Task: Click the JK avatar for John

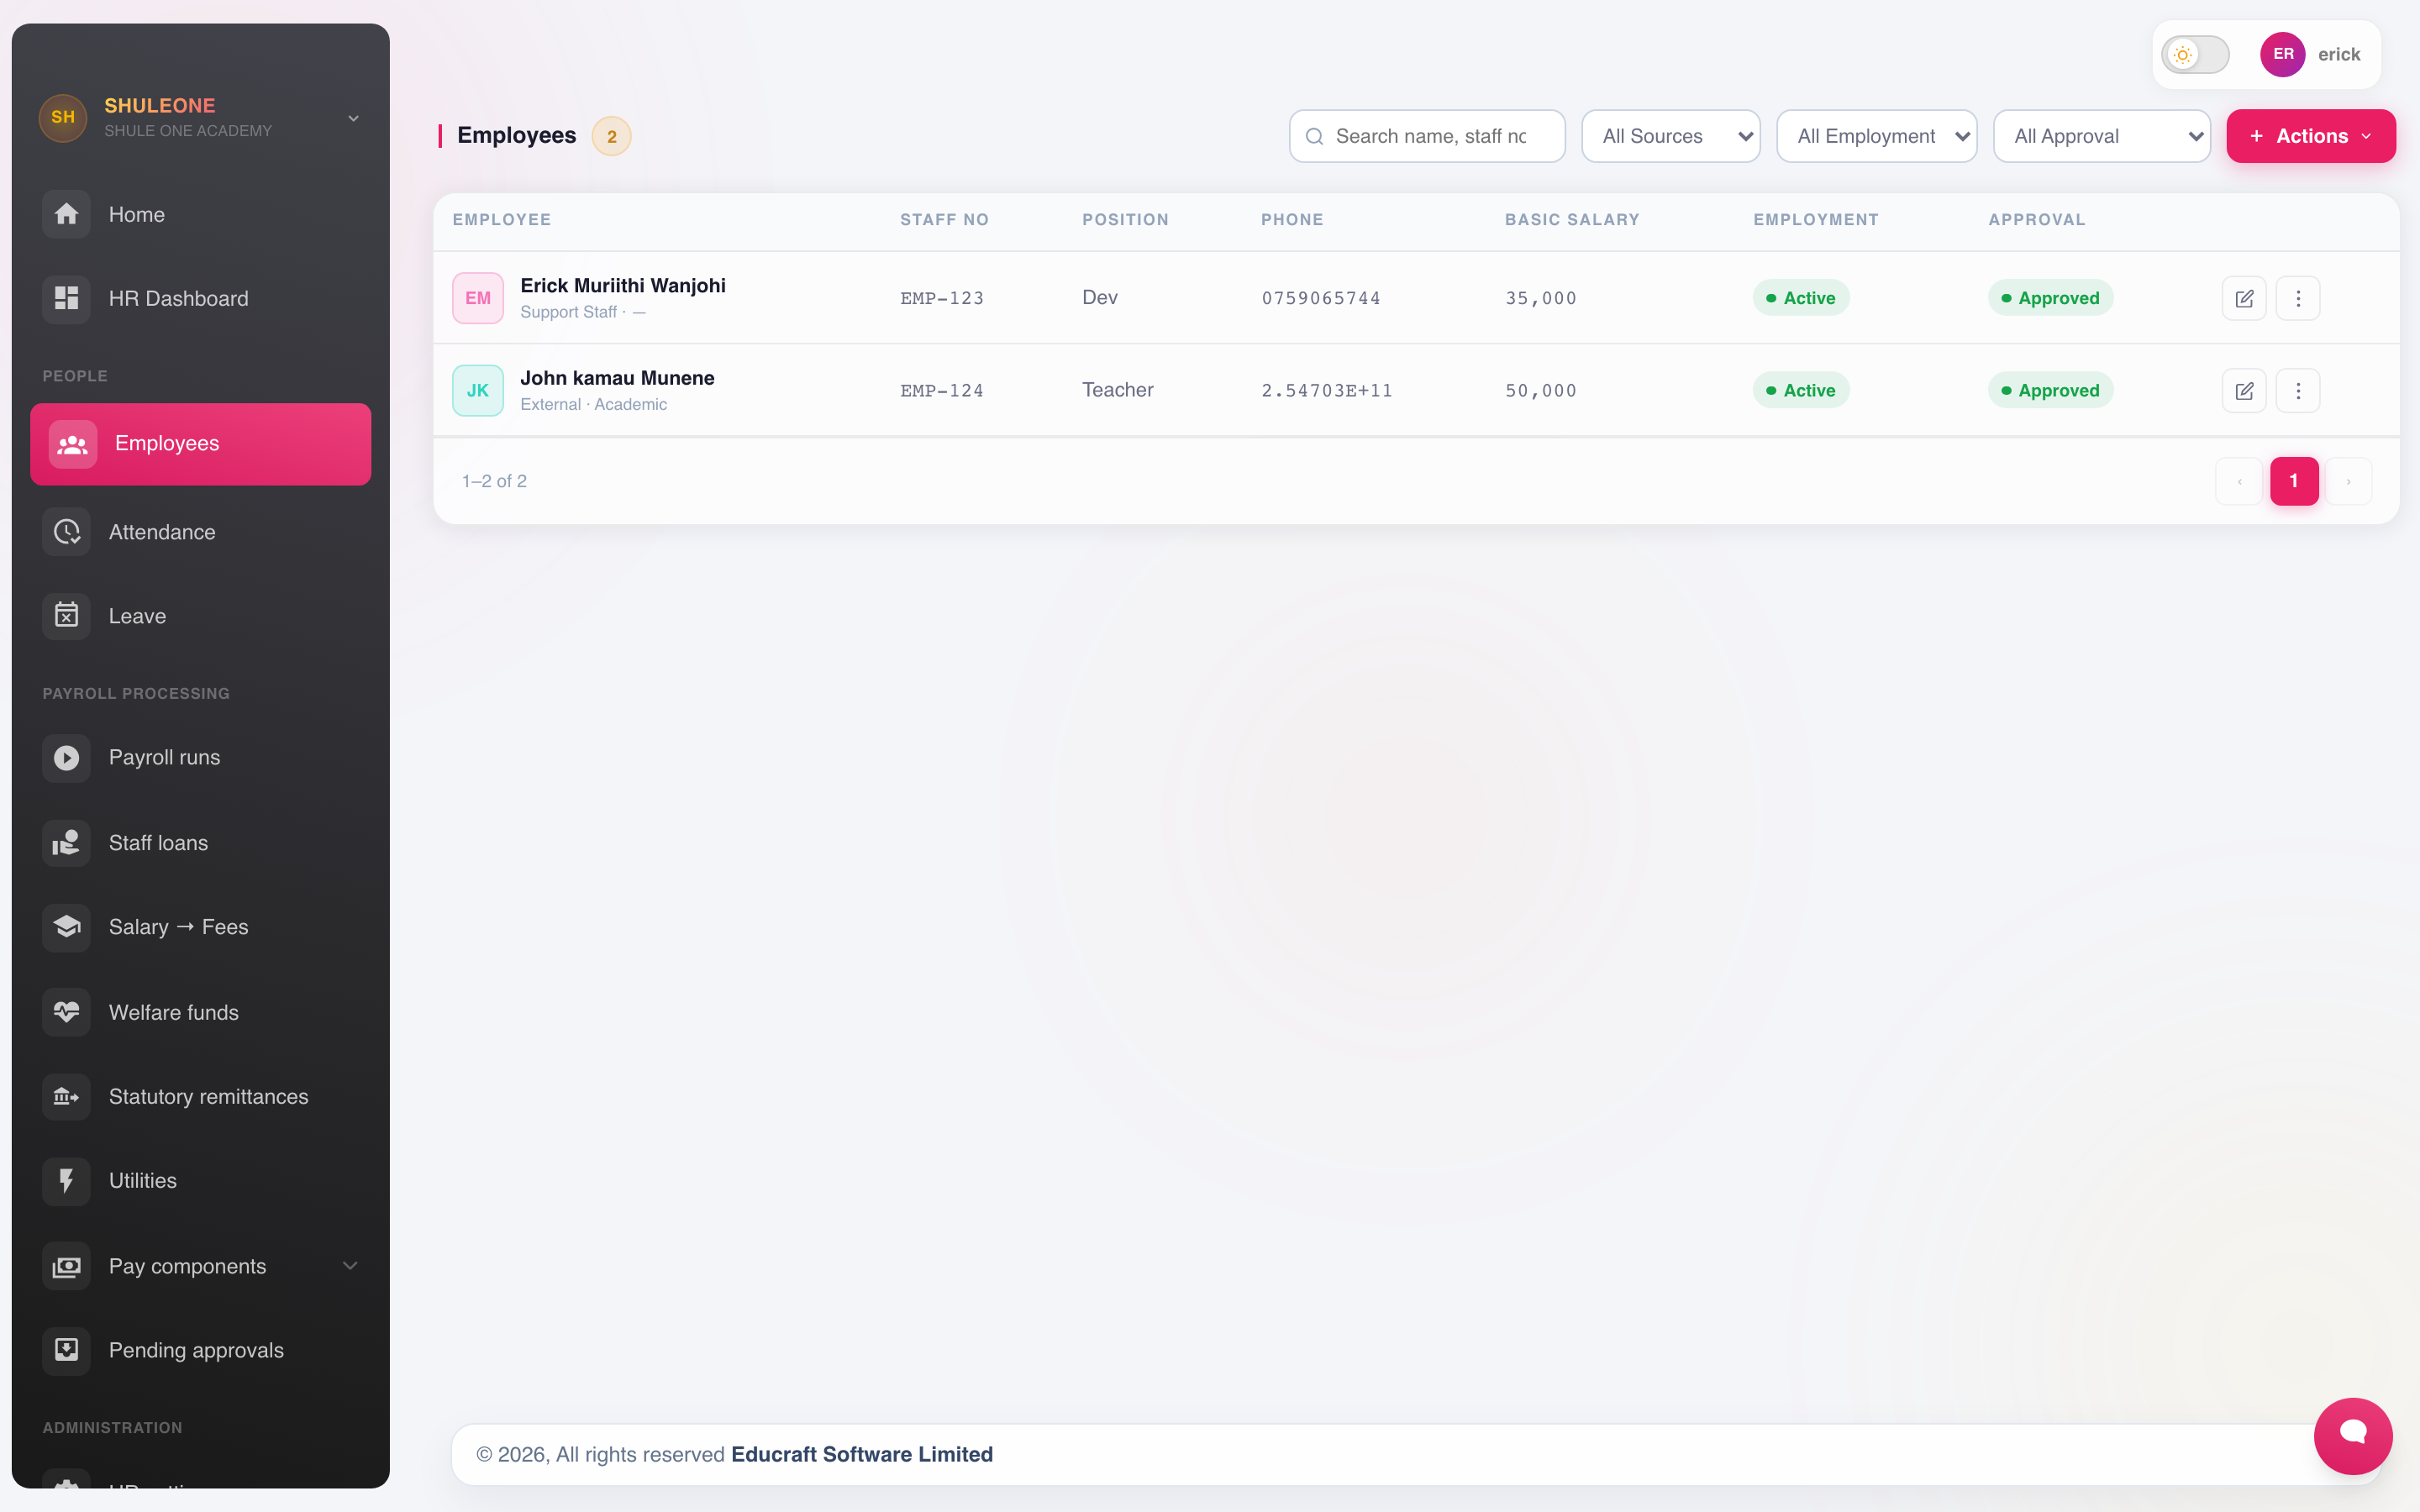Action: coord(478,391)
